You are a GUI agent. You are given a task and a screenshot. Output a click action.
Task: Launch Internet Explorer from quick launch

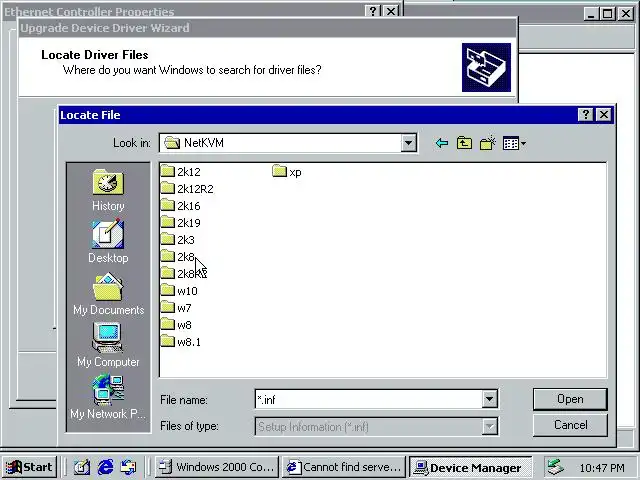105,467
